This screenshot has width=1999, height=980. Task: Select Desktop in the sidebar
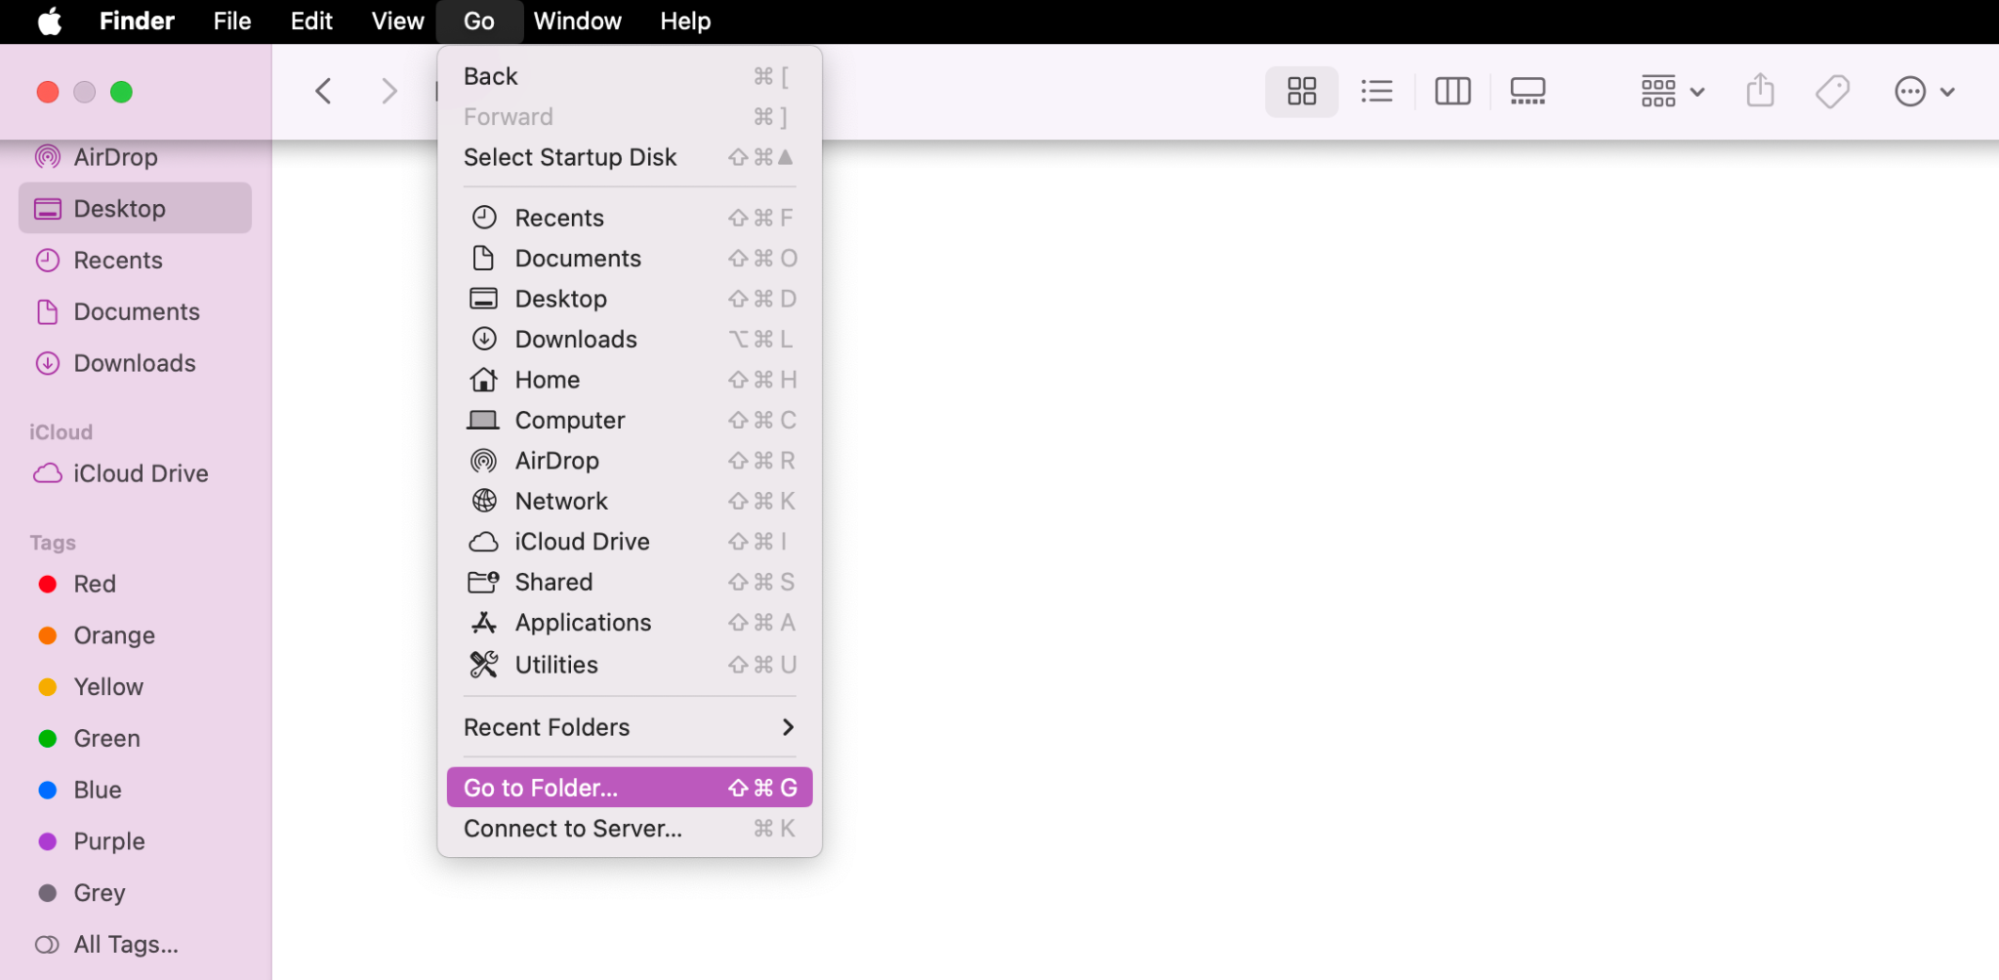pyautogui.click(x=120, y=208)
